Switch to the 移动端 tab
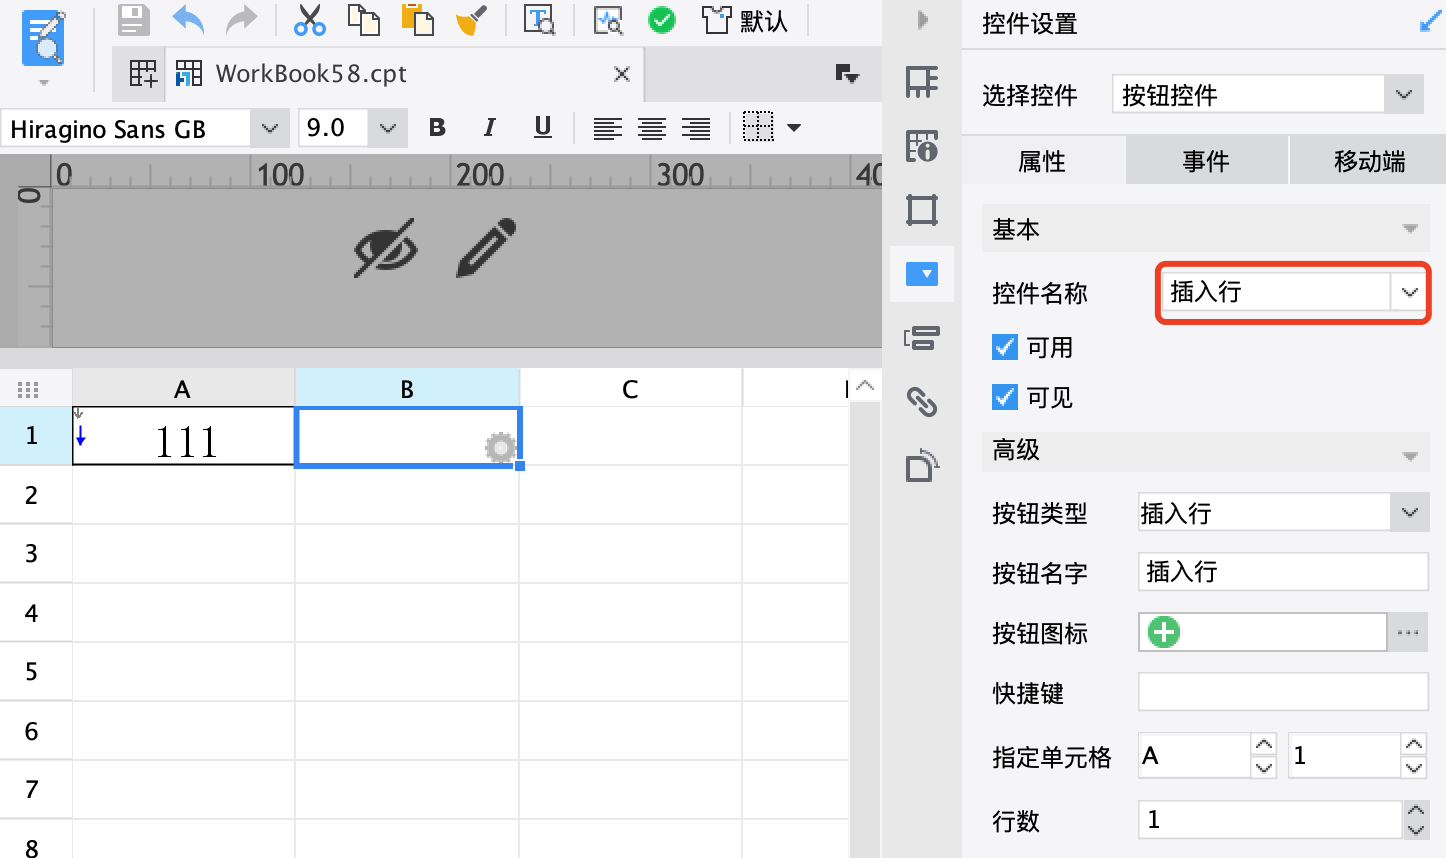This screenshot has height=858, width=1446. [x=1369, y=161]
